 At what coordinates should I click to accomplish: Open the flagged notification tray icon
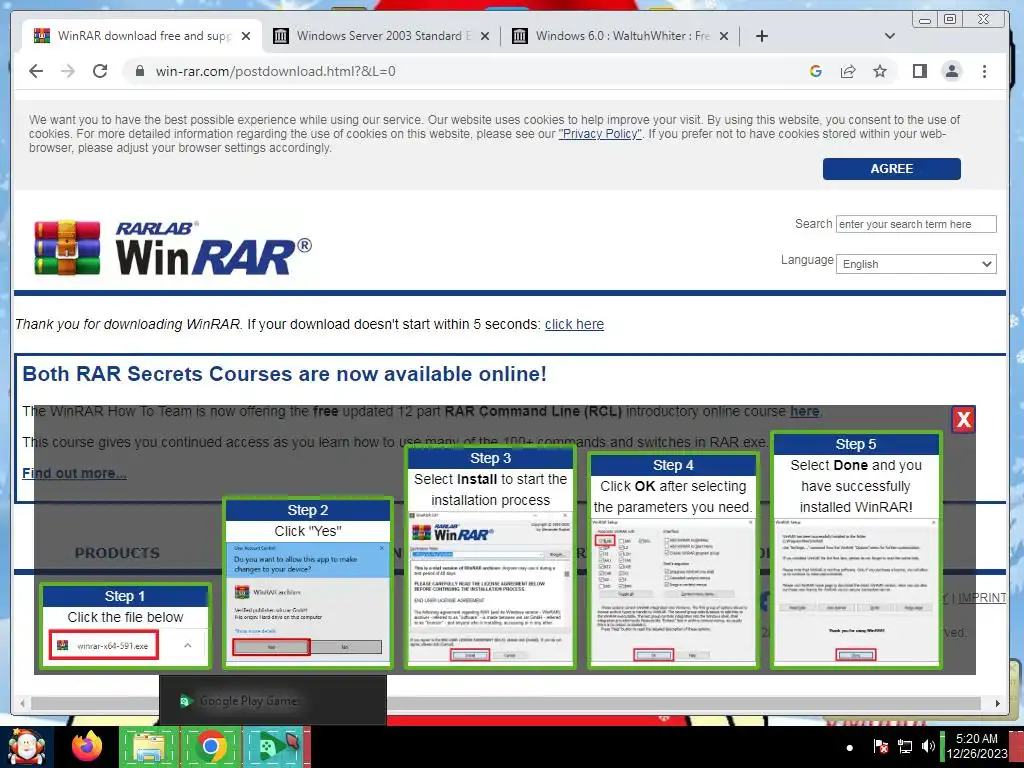[880, 746]
